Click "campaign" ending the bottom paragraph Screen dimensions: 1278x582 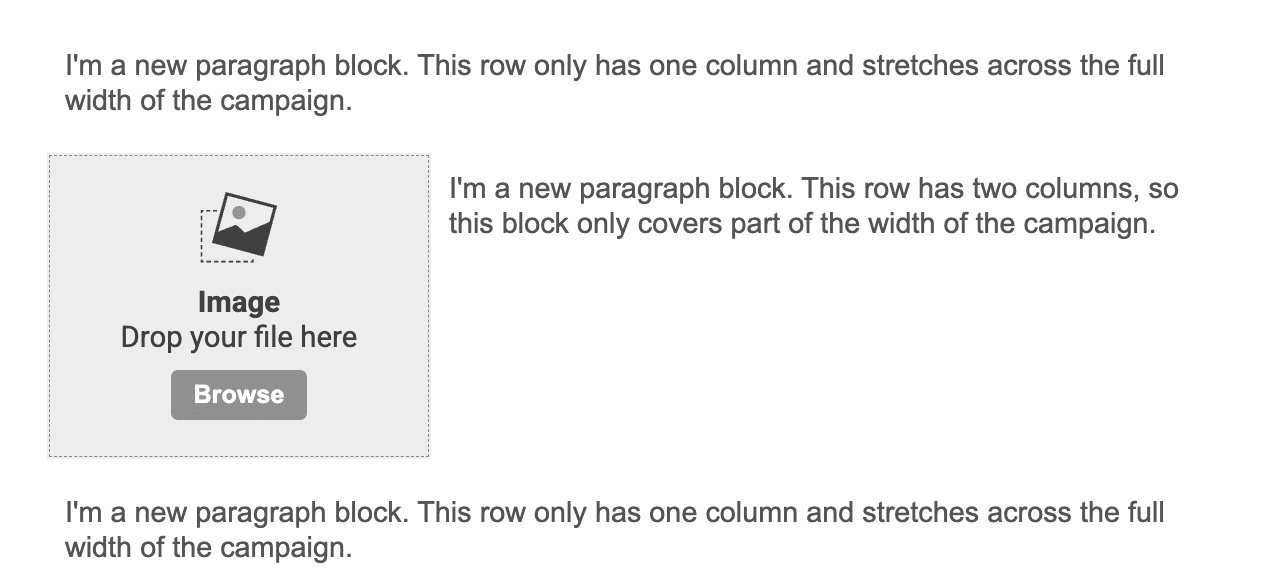[x=293, y=548]
